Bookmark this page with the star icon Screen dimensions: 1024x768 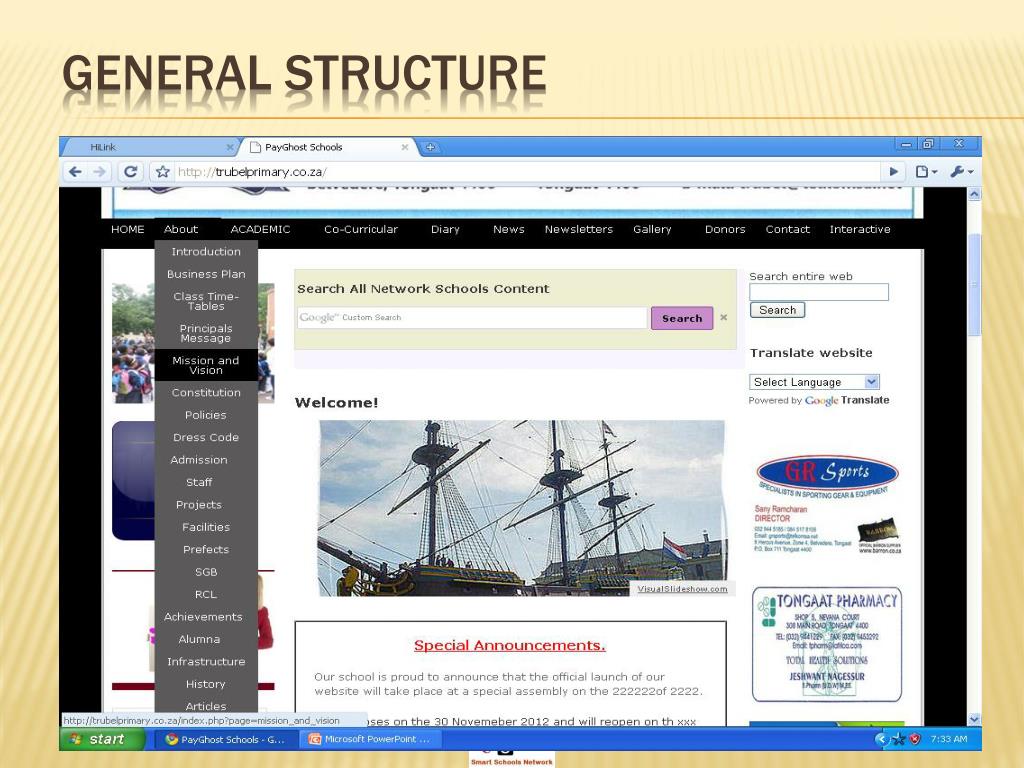(163, 172)
